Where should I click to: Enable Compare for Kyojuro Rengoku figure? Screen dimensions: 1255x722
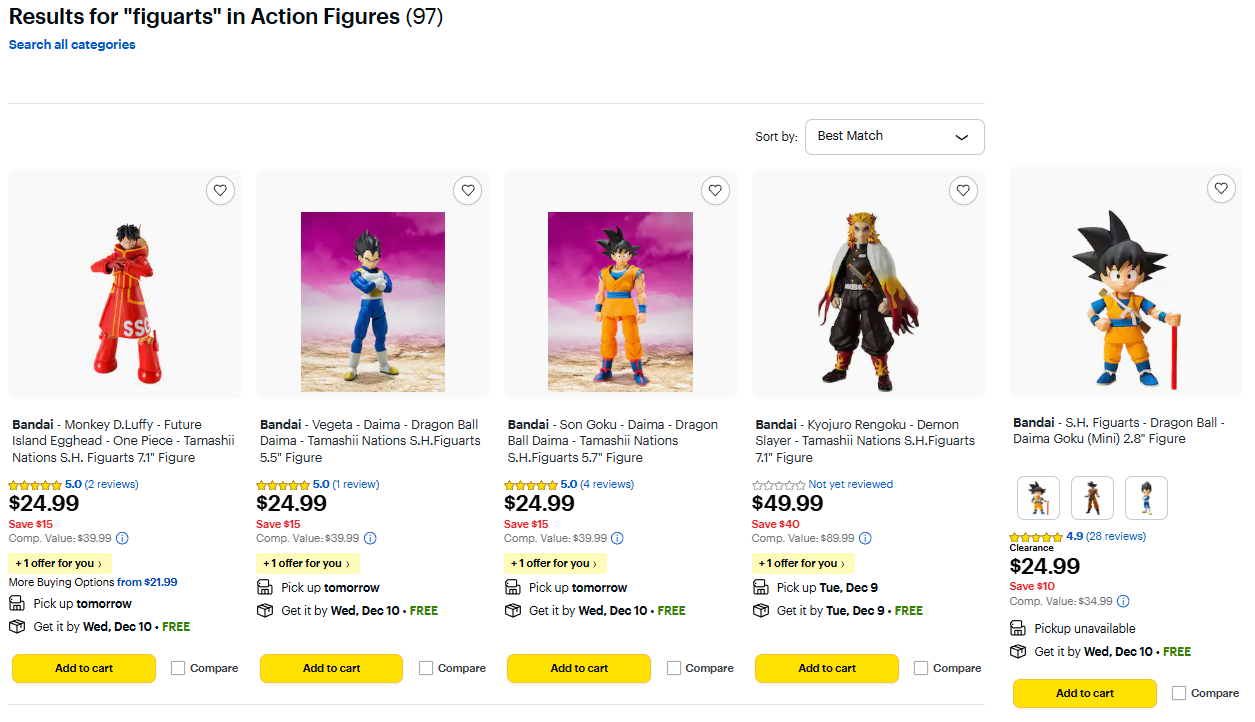click(921, 668)
